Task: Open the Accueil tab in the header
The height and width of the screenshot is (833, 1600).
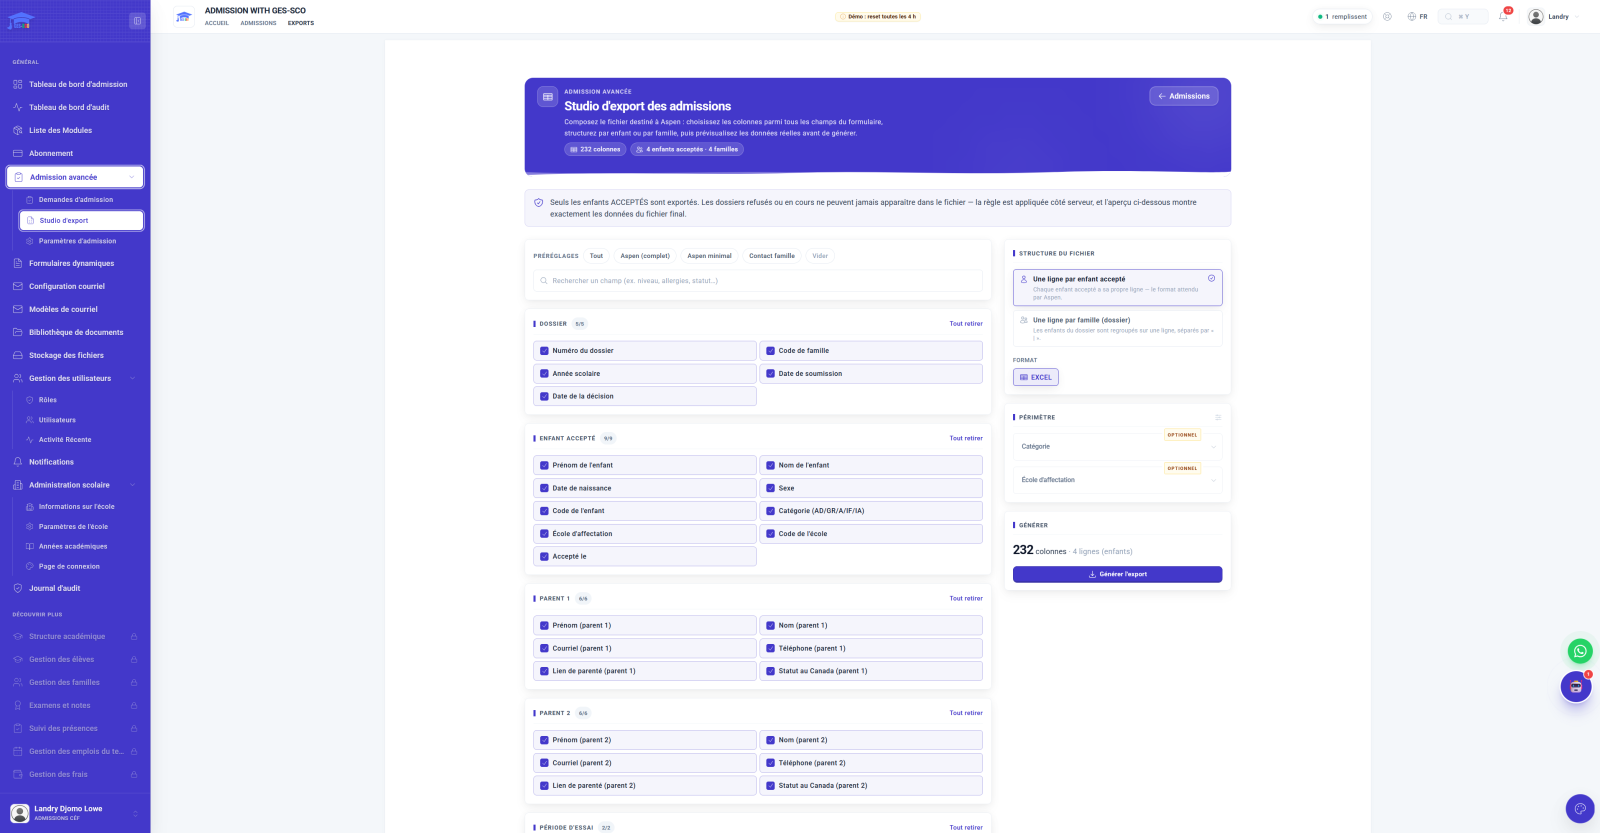Action: click(x=217, y=23)
